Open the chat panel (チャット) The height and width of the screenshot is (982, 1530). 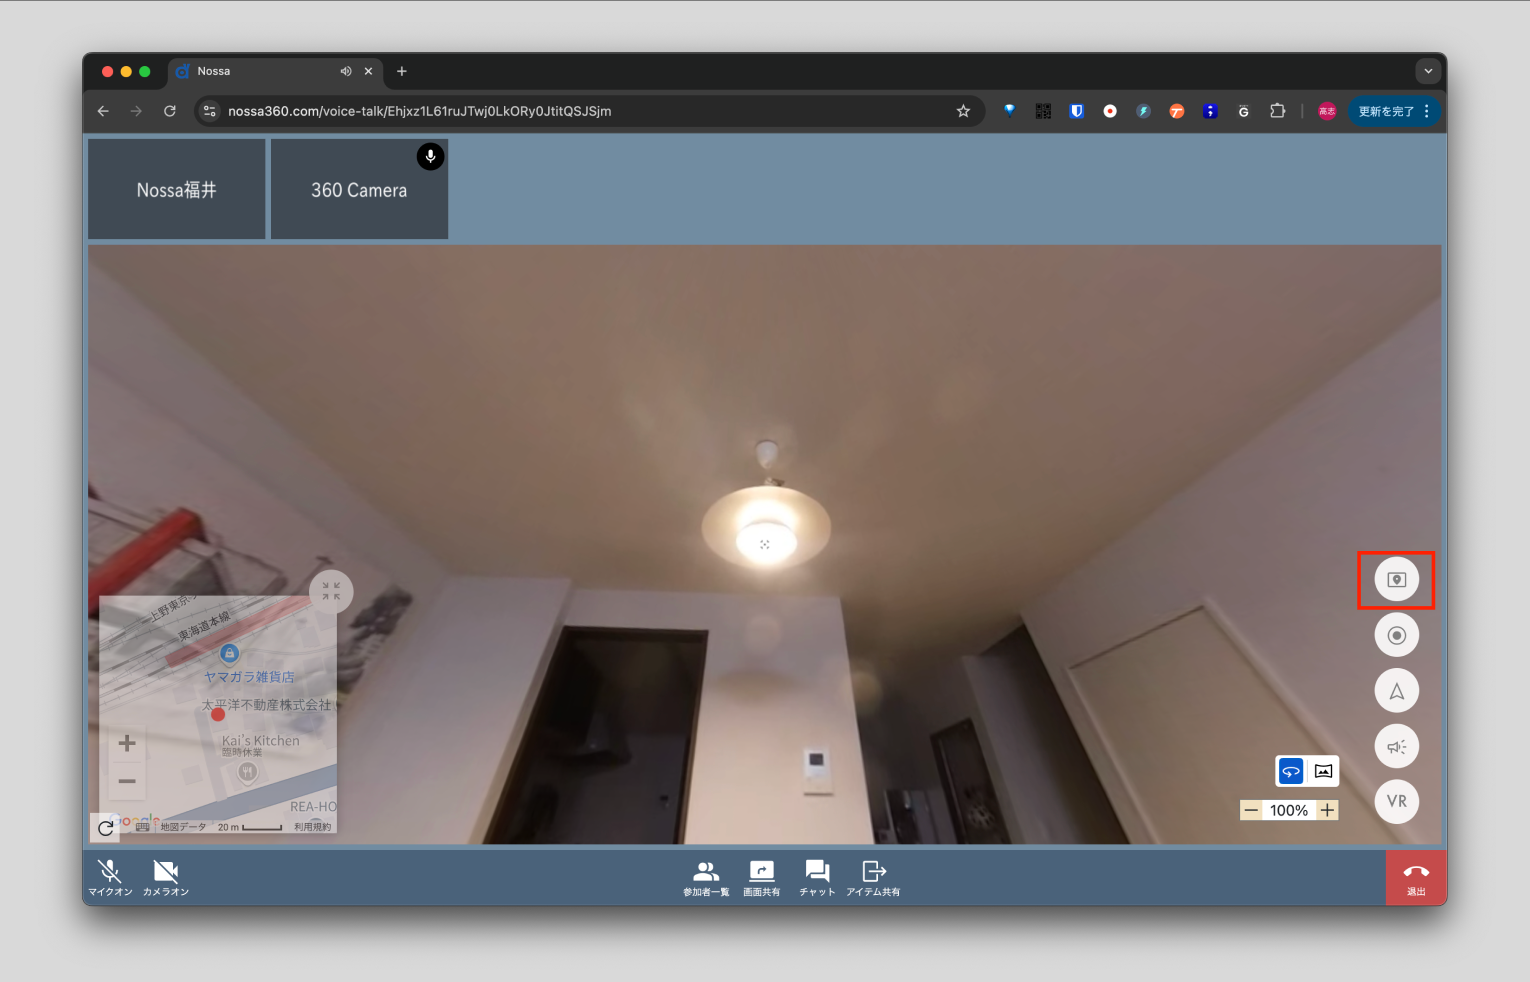817,877
